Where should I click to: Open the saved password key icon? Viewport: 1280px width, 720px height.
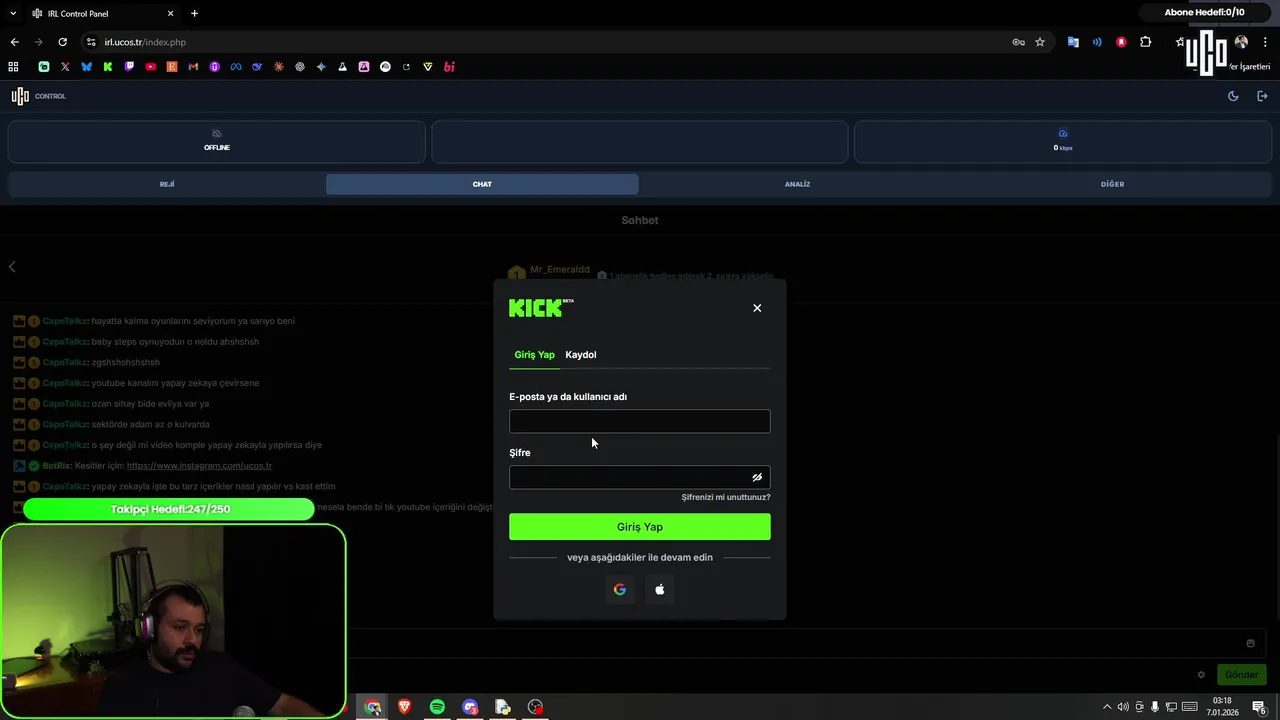[x=1018, y=42]
